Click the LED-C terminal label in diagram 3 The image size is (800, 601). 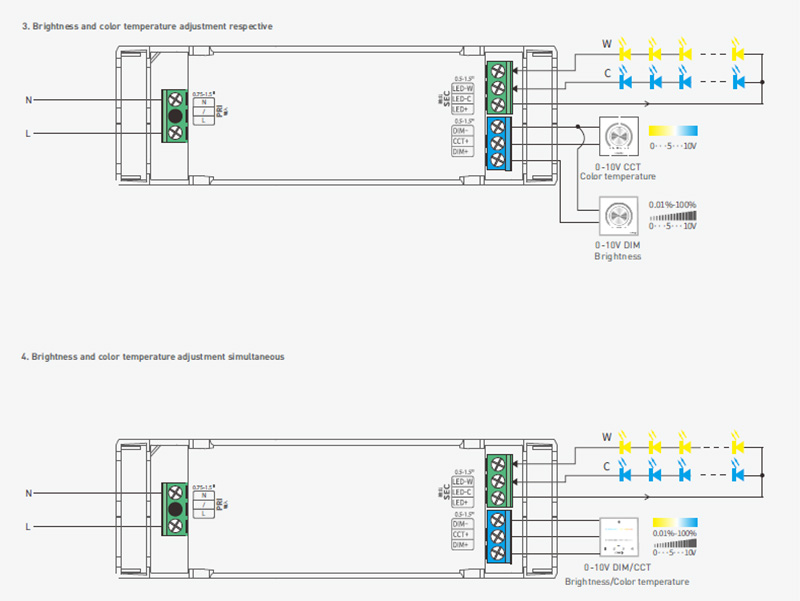coord(462,99)
